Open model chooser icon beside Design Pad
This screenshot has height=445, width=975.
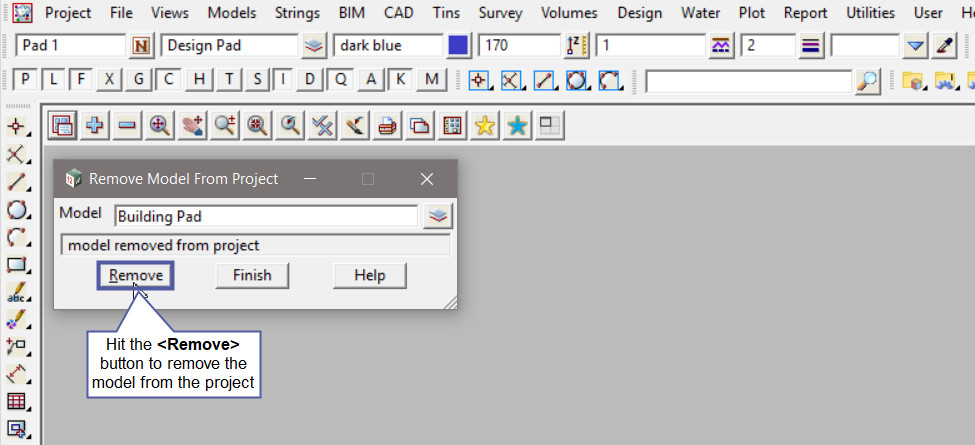tap(315, 45)
